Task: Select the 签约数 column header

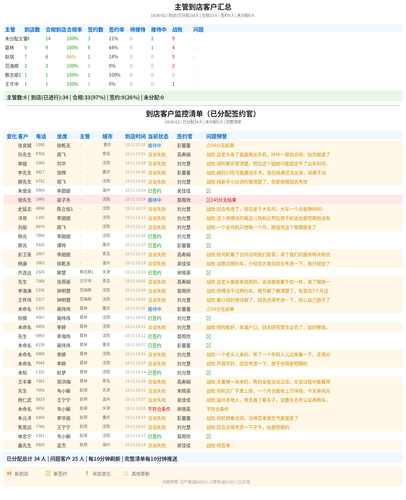Action: (x=95, y=30)
